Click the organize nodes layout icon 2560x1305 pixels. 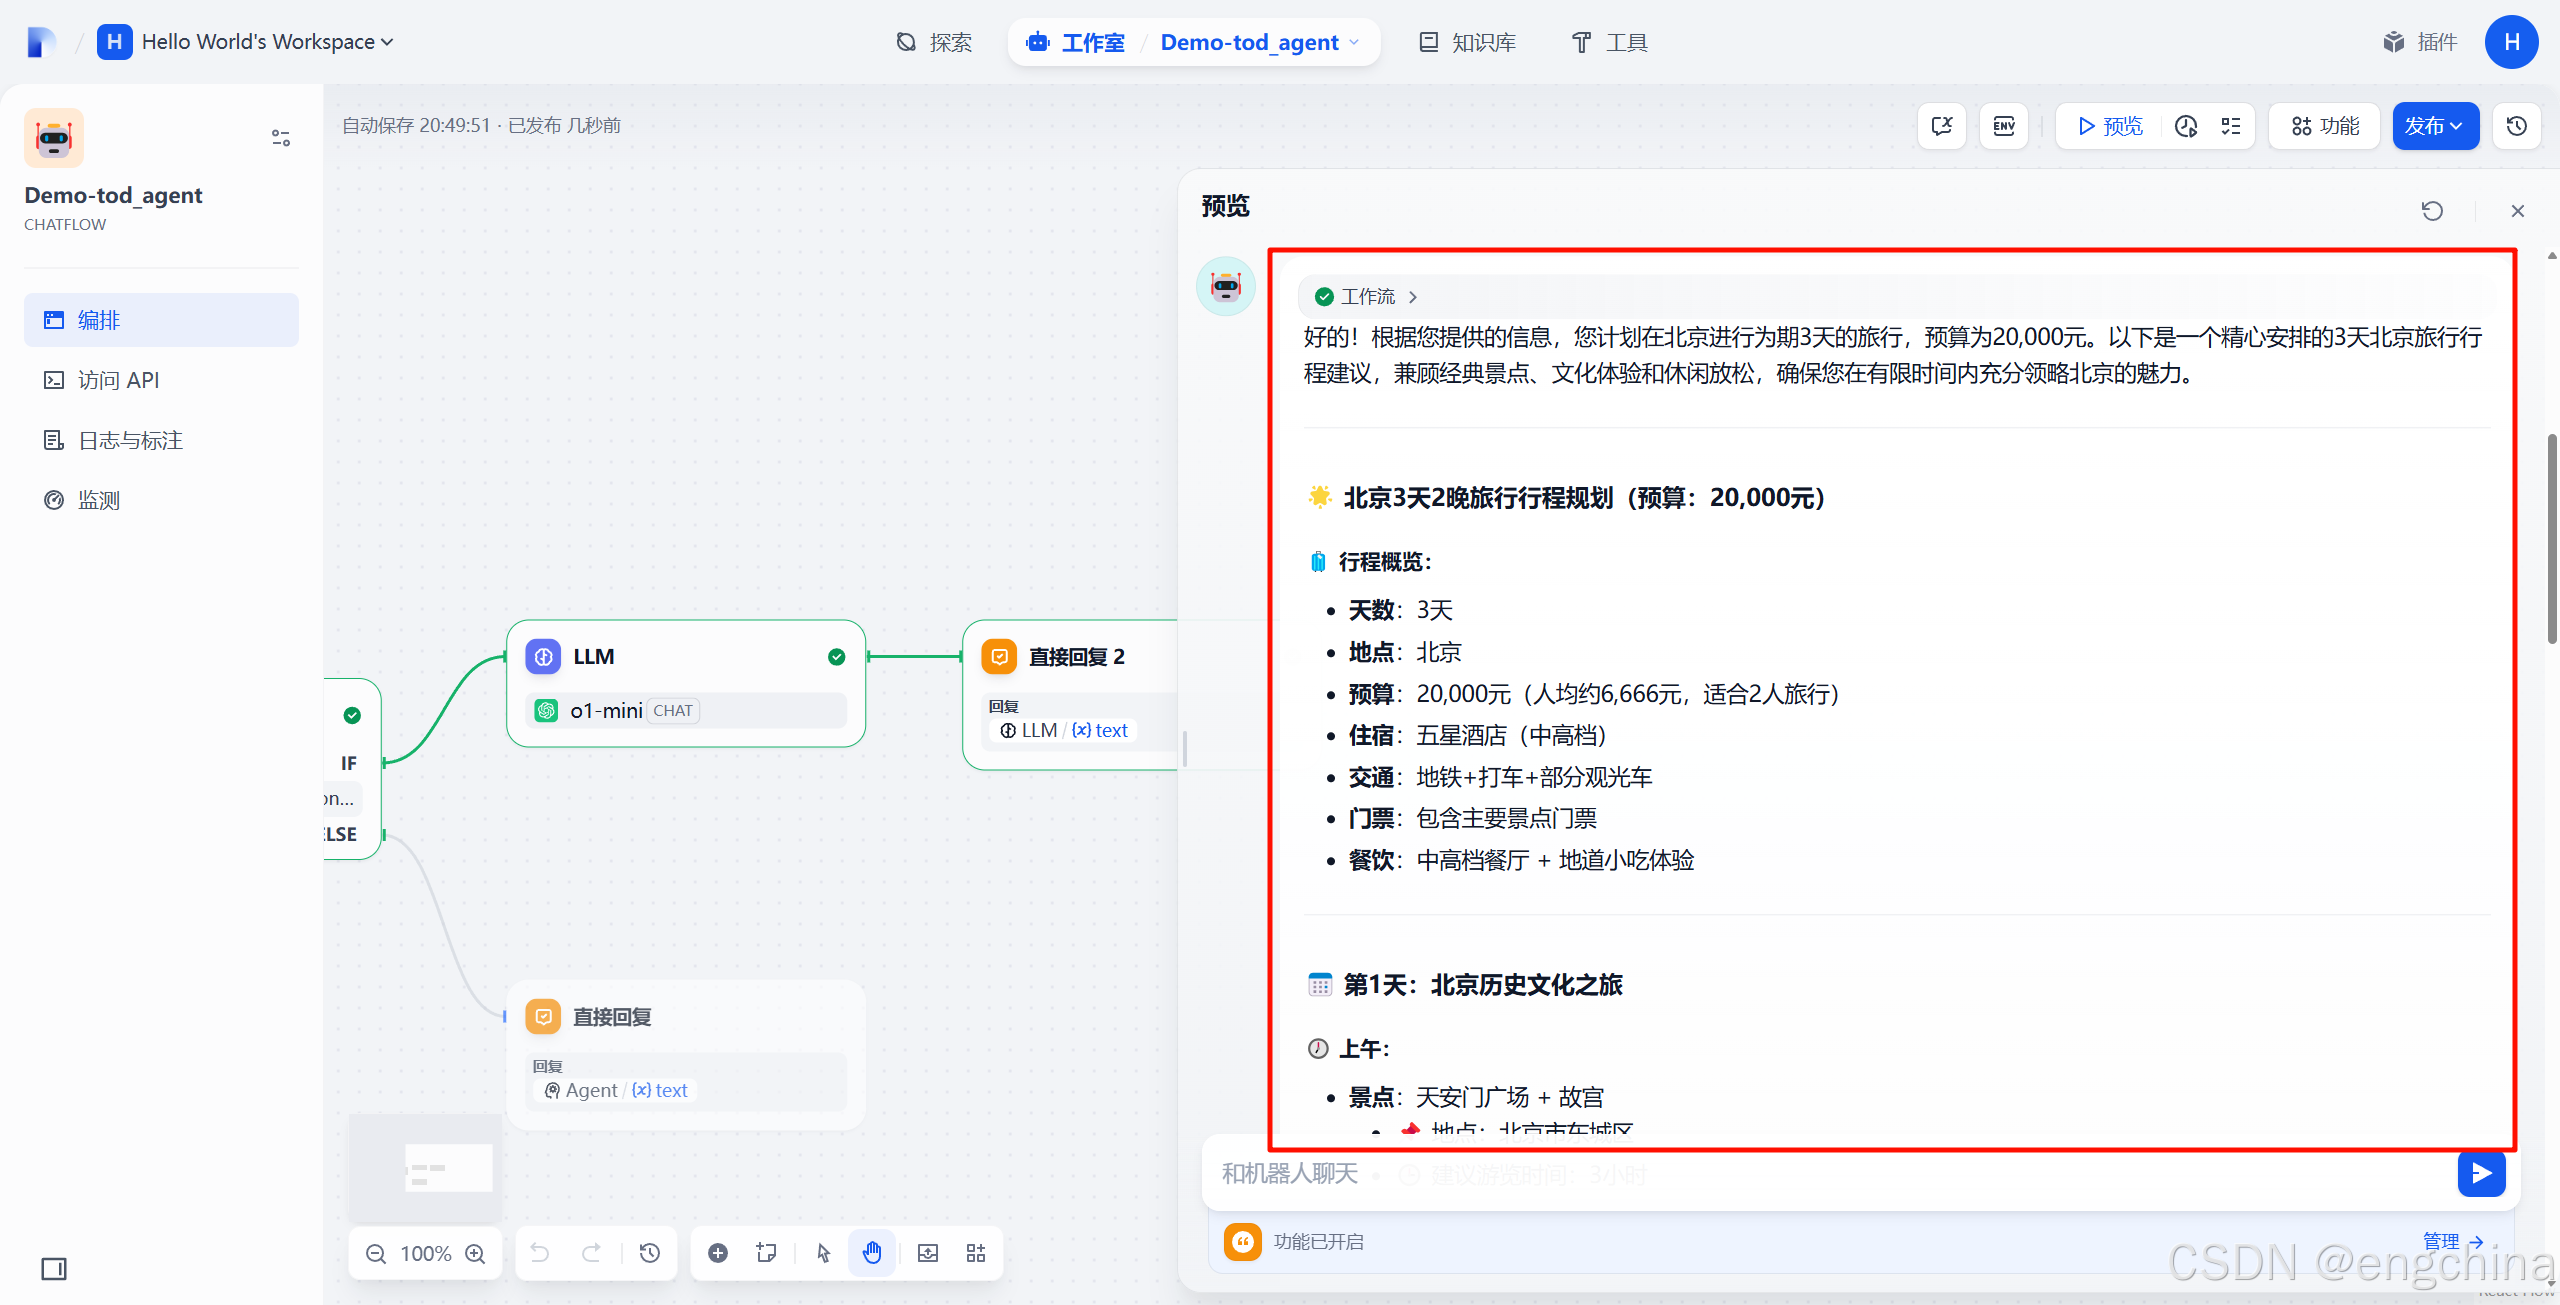point(976,1253)
